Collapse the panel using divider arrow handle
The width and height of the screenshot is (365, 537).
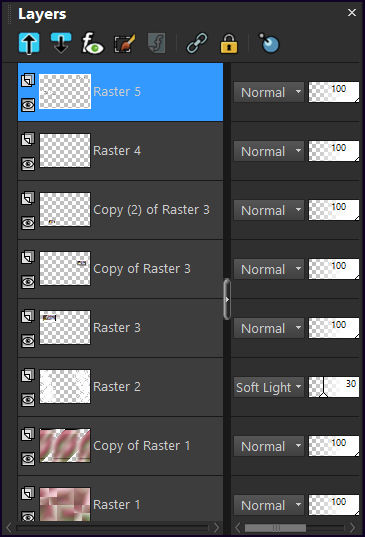click(227, 299)
